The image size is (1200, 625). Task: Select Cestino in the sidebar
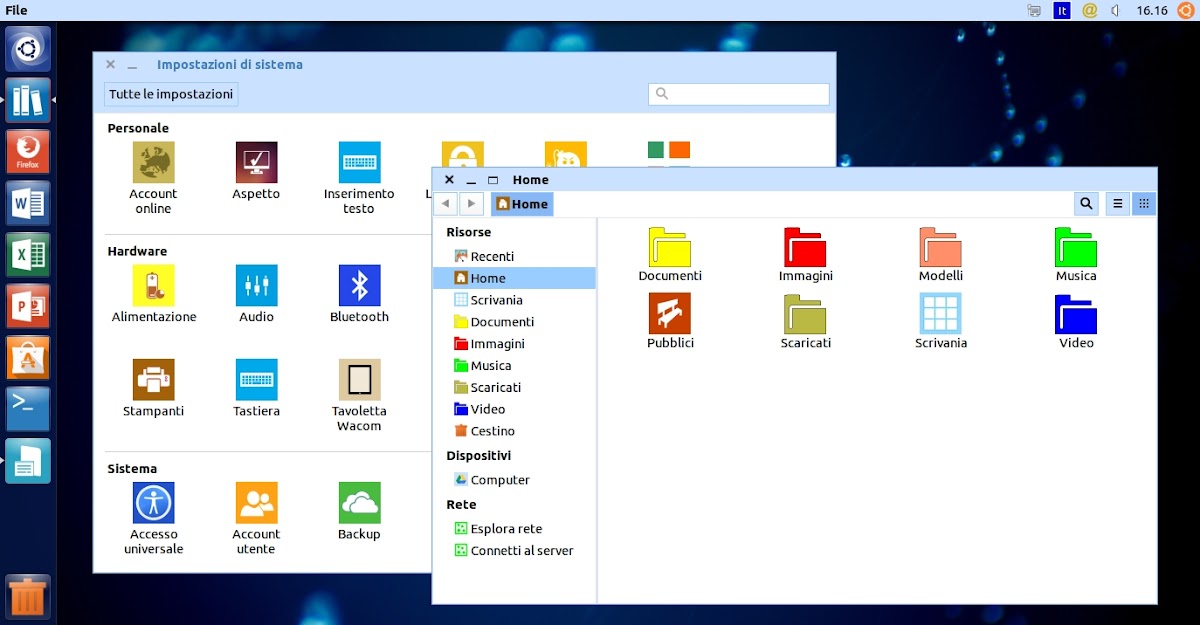tap(492, 431)
